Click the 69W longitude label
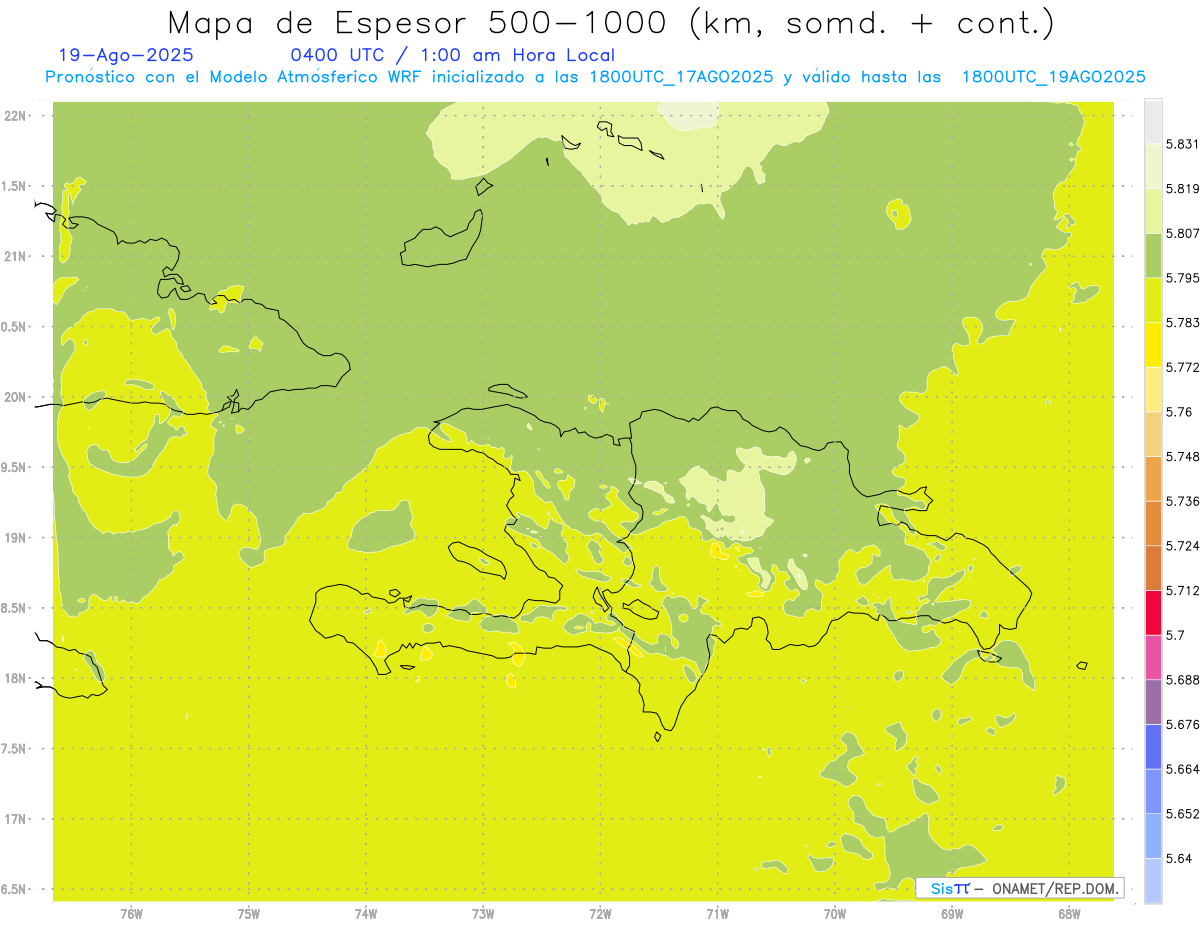Viewport: 1200px width, 927px height. pos(951,913)
